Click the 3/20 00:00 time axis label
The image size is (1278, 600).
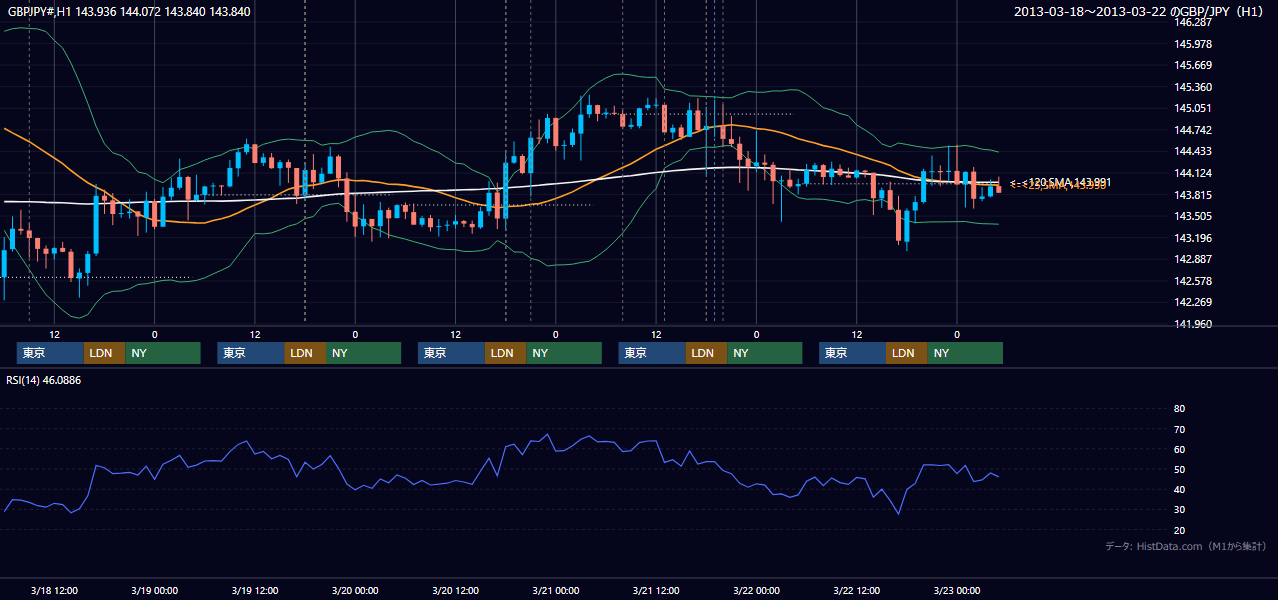click(x=355, y=590)
